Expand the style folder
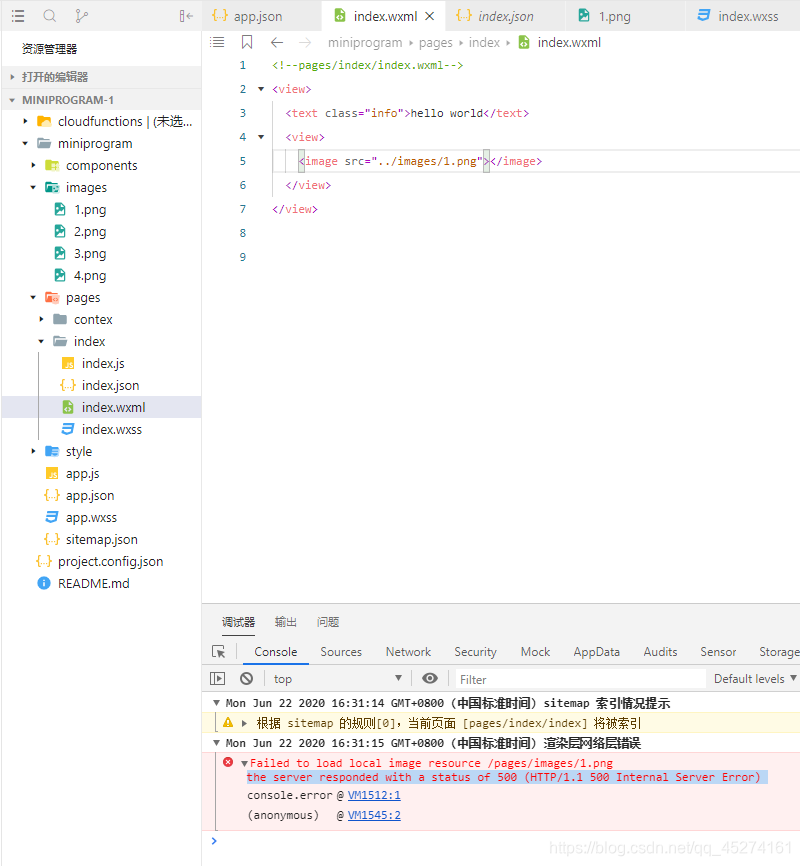Screen dimensions: 800x866 click(x=102, y=451)
